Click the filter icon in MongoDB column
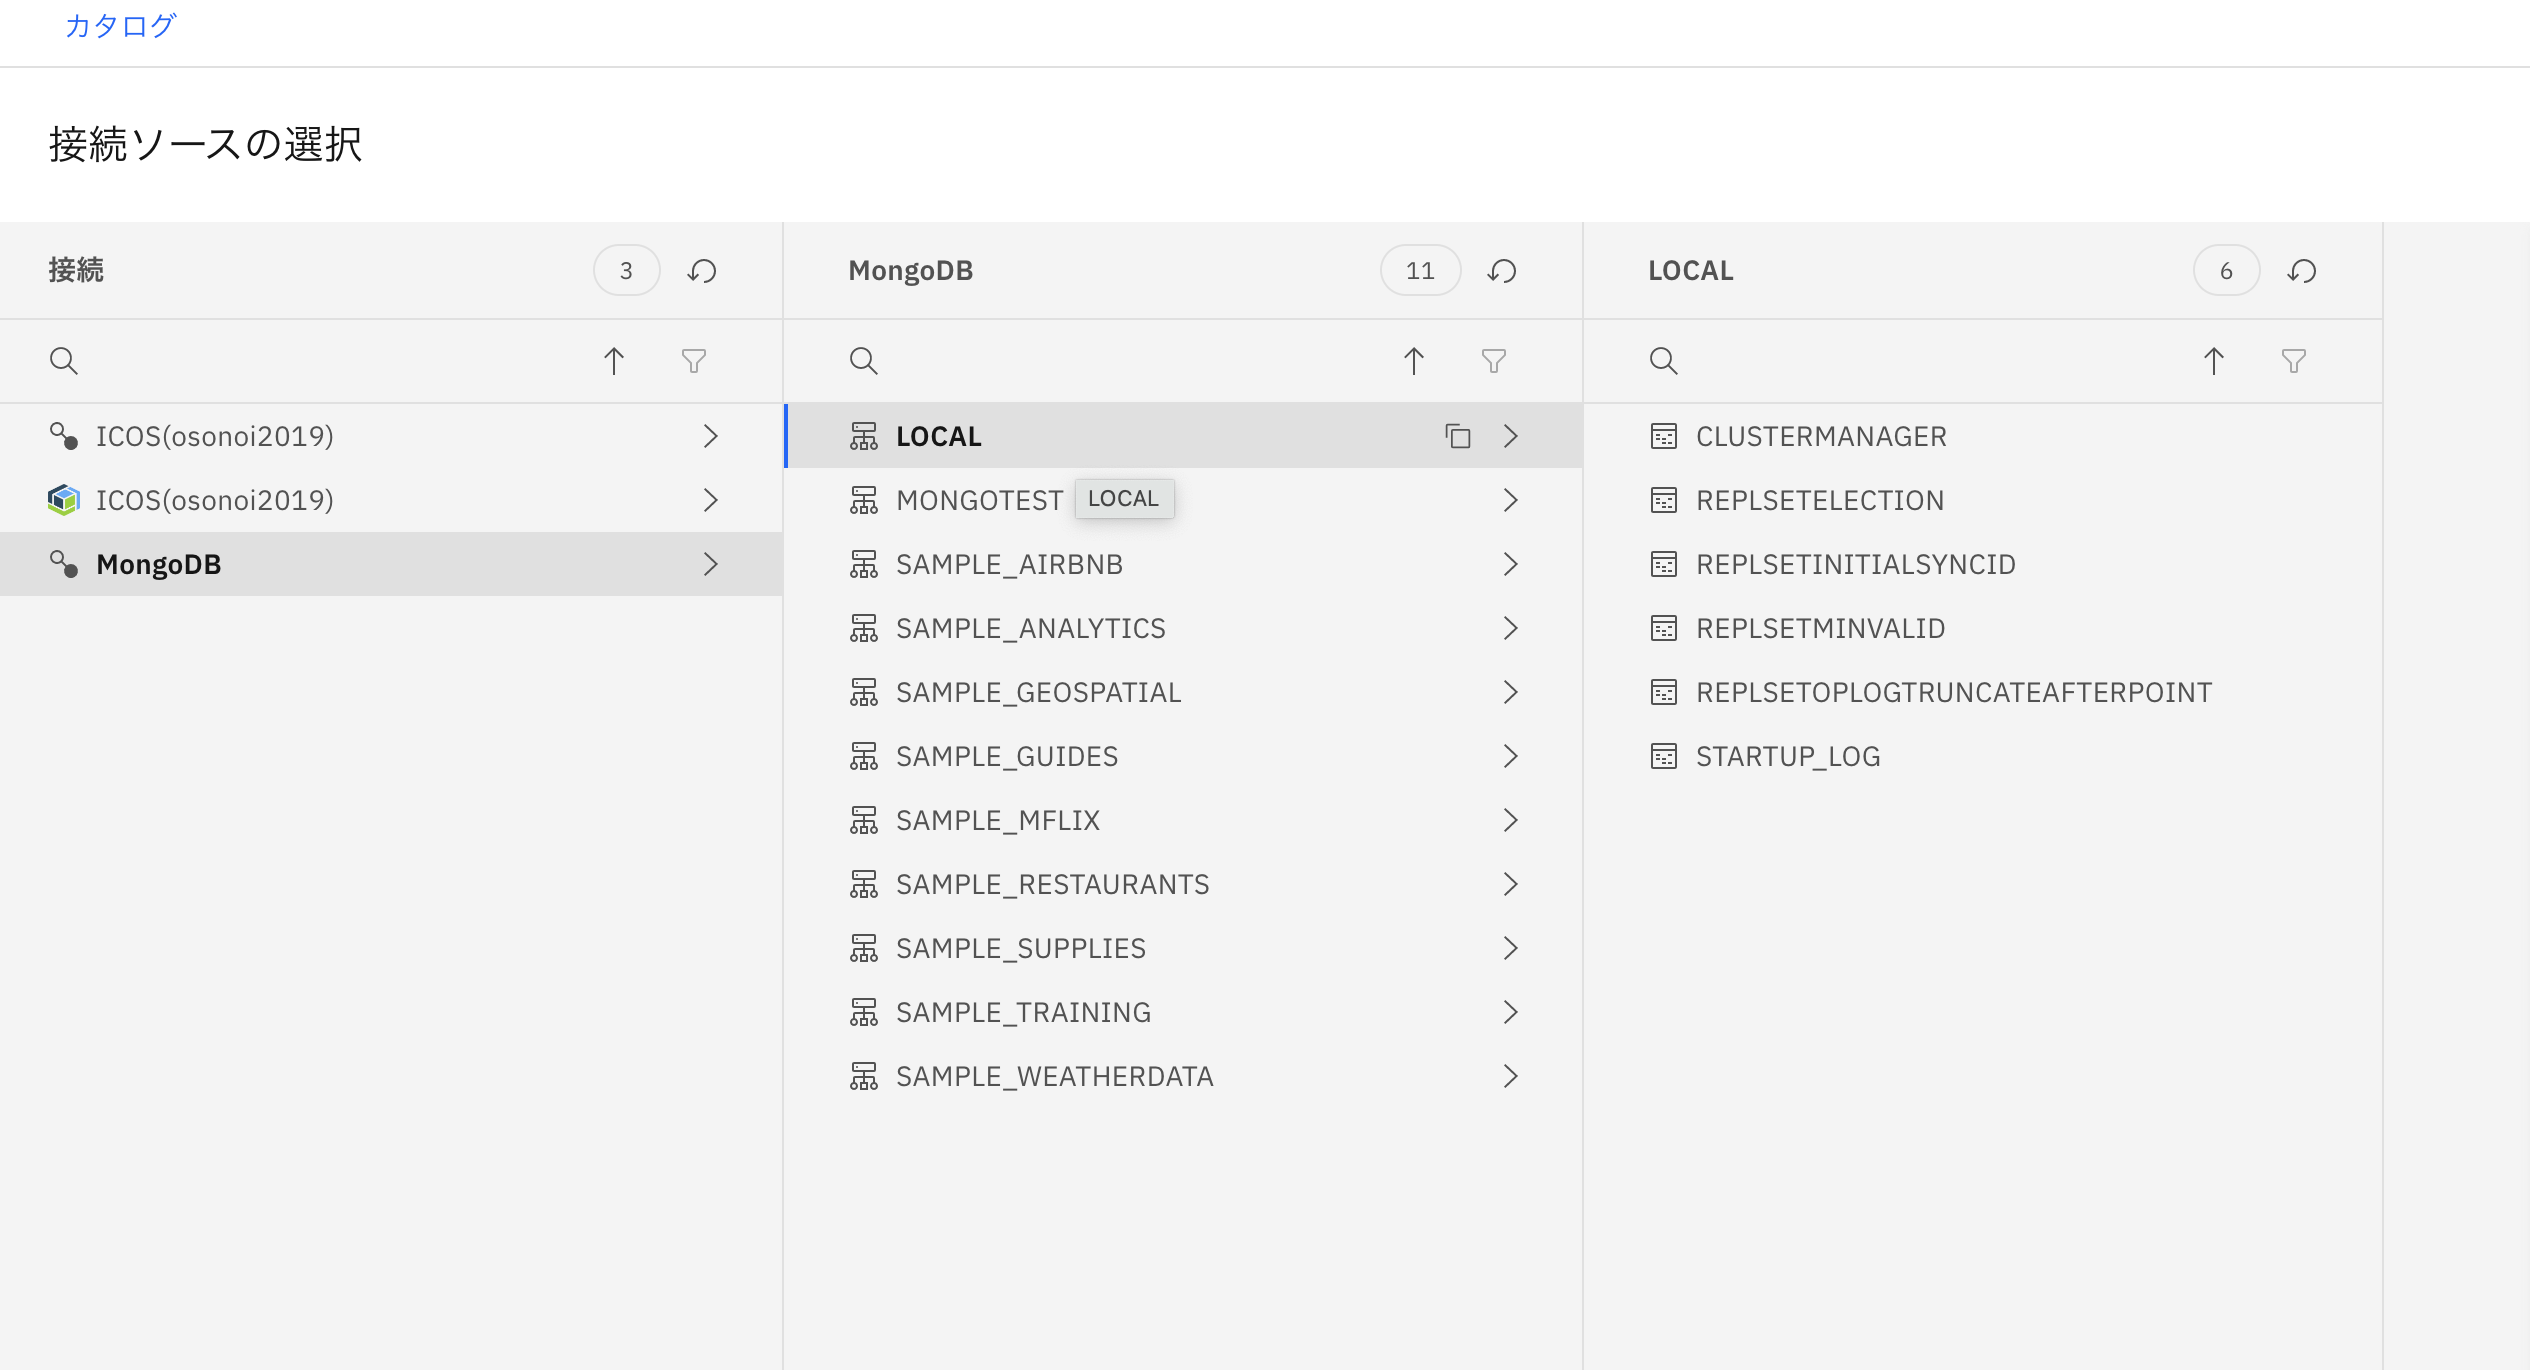This screenshot has height=1370, width=2530. click(x=1494, y=360)
